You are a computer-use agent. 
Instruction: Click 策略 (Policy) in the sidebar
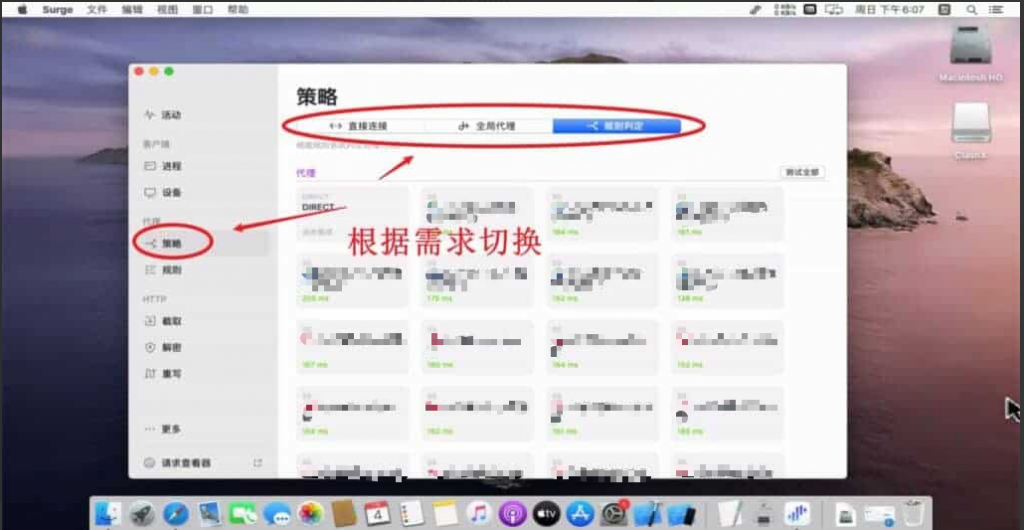tap(170, 243)
